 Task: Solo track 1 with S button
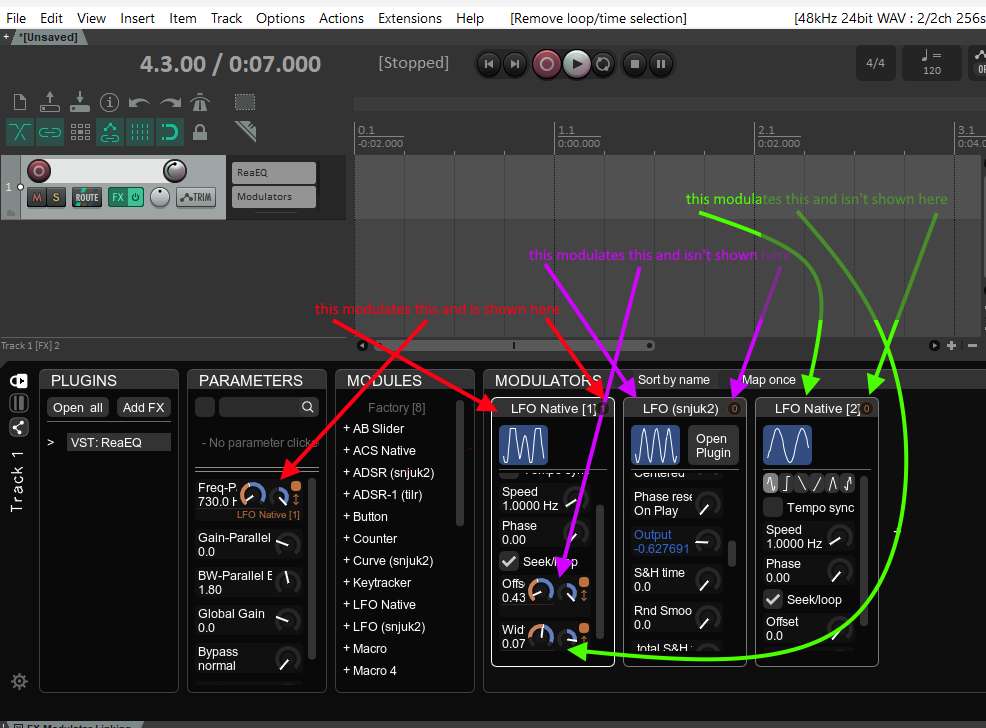[56, 197]
